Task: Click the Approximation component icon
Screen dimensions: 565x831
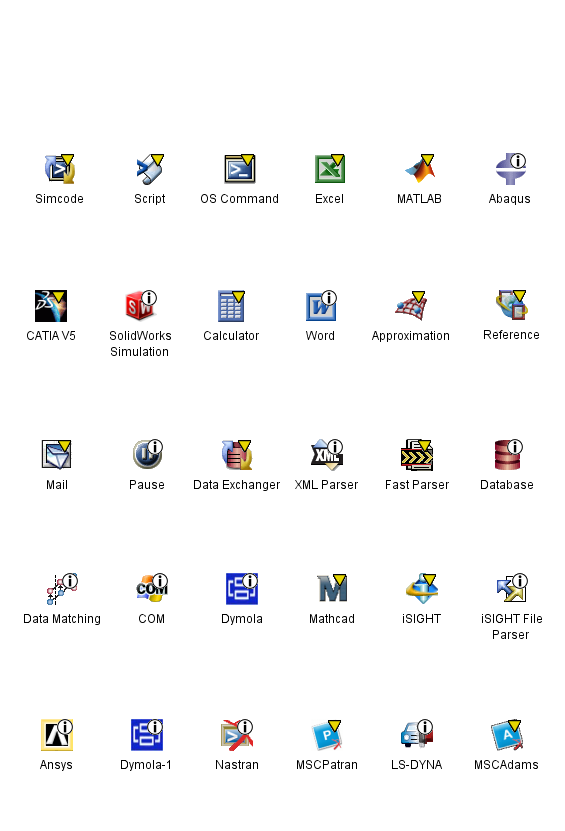Action: click(x=411, y=306)
